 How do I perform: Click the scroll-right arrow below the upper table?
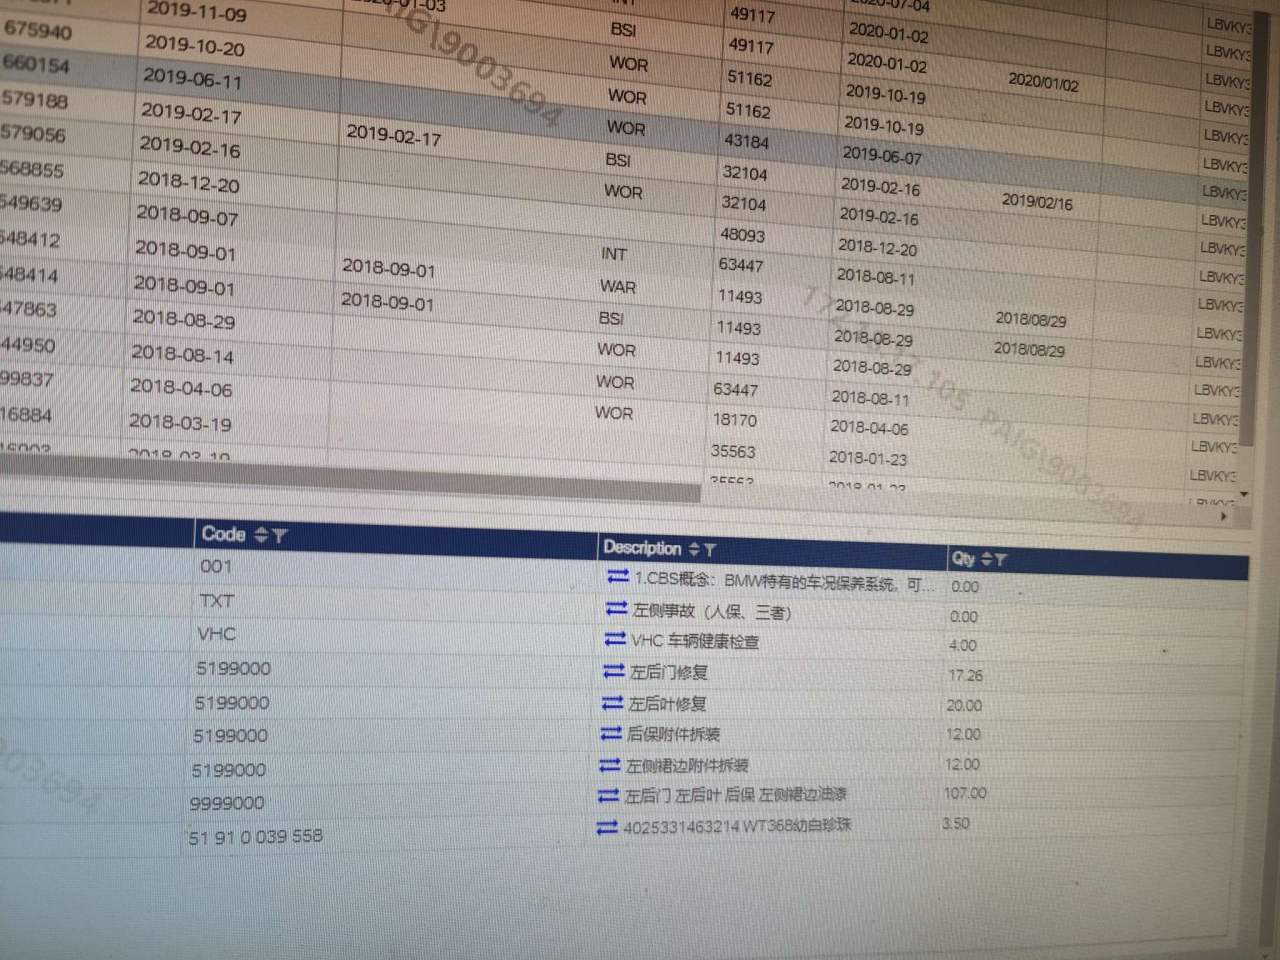pyautogui.click(x=1225, y=517)
